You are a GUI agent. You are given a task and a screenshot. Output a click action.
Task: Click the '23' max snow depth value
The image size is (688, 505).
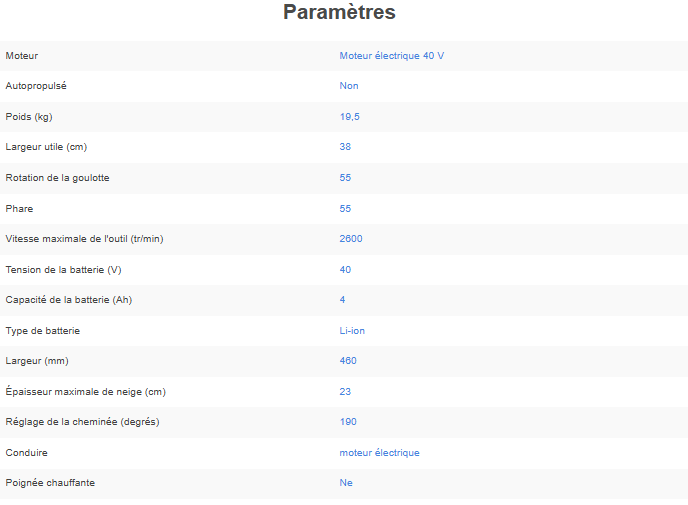345,391
